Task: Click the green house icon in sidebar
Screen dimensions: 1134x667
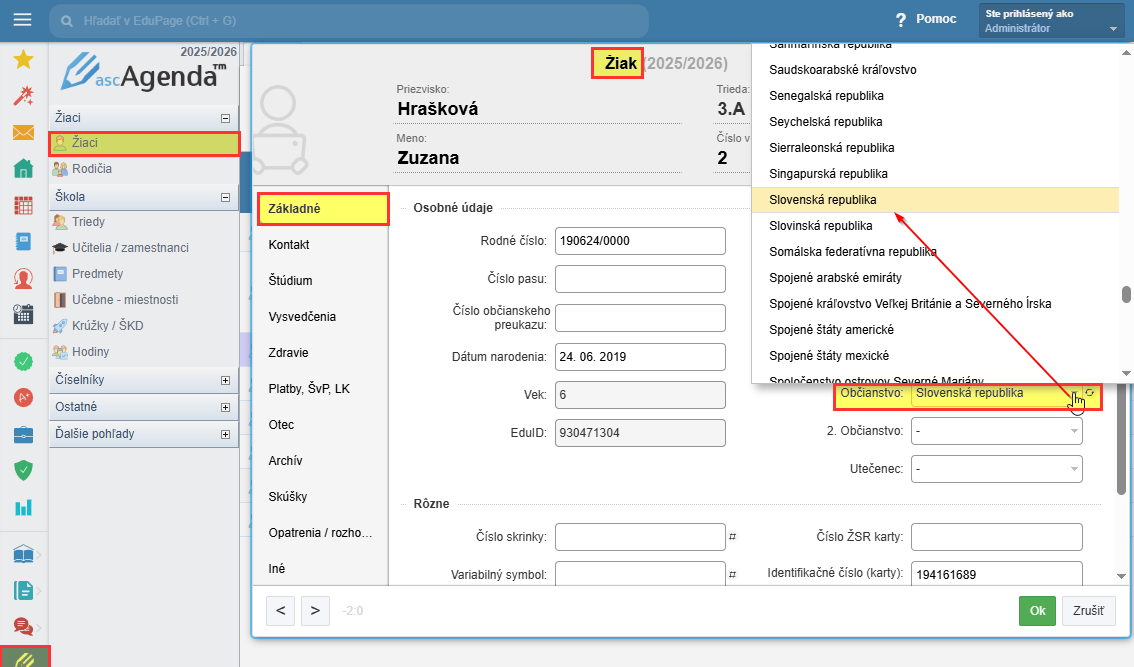Action: click(x=23, y=169)
